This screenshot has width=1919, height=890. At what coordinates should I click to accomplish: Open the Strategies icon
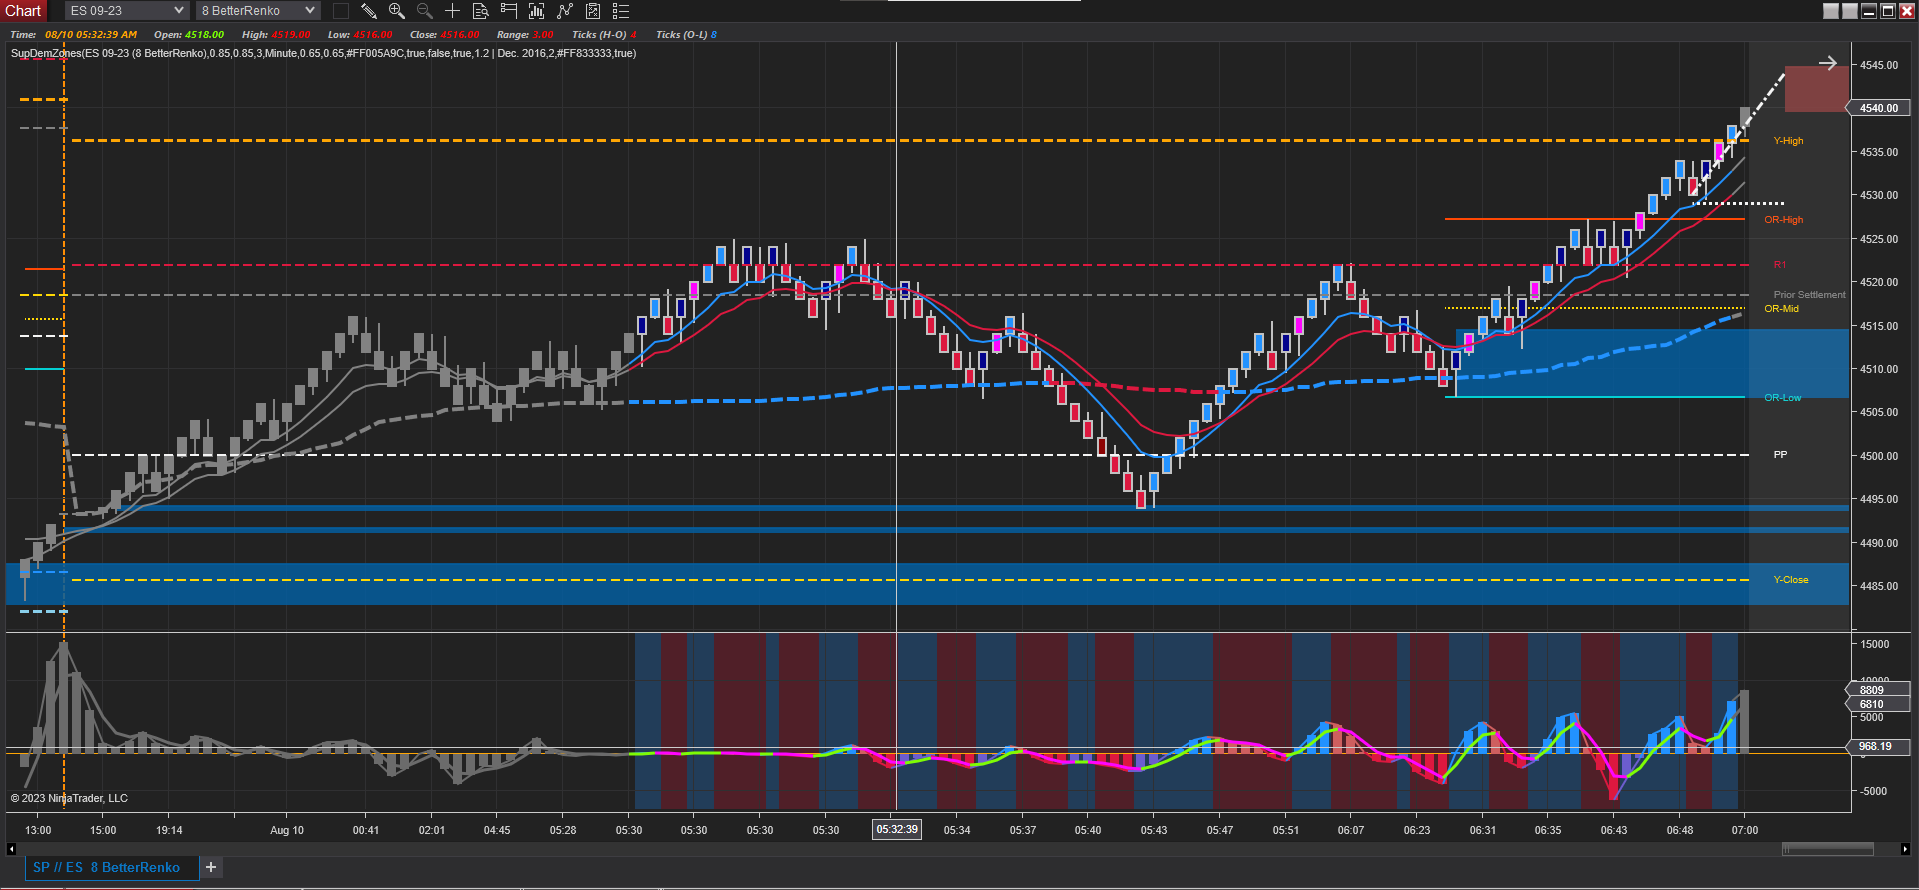[x=593, y=11]
